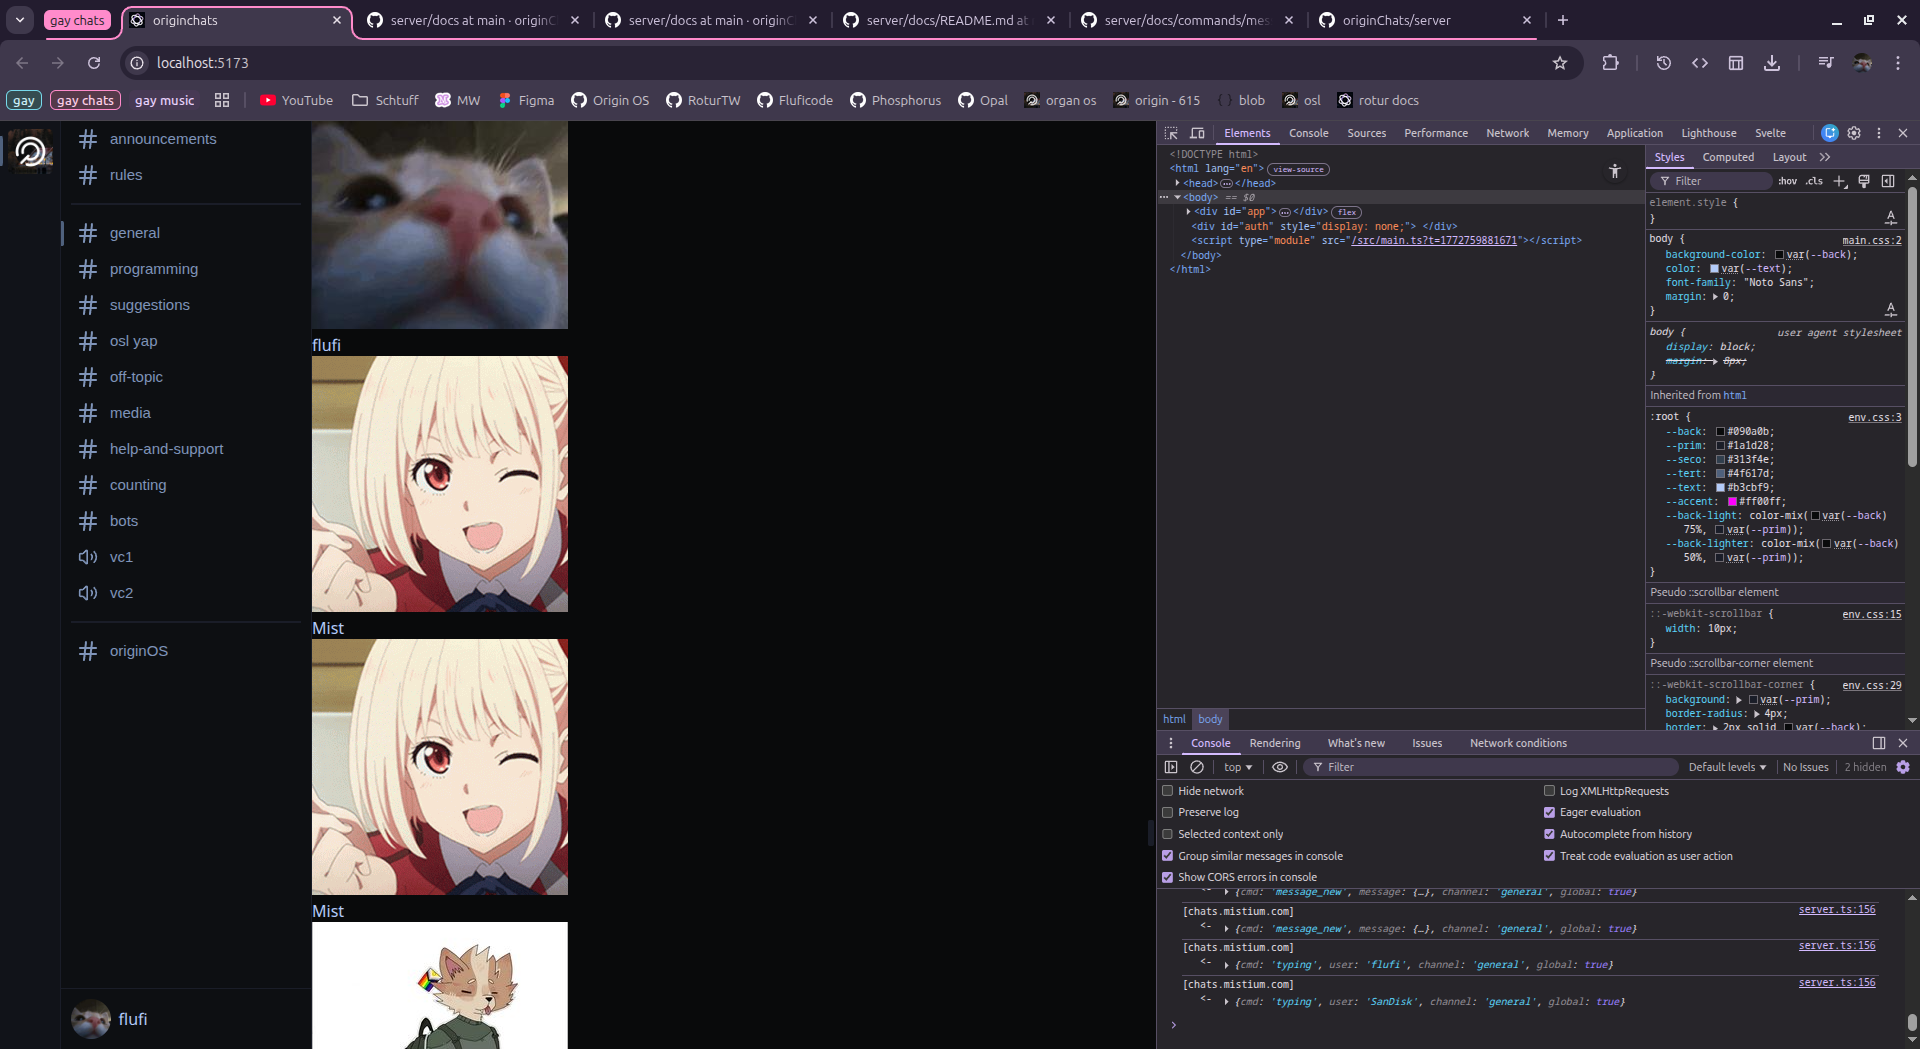Screen dimensions: 1920x1049
Task: Click flufi's profile avatar at bottom
Action: pyautogui.click(x=91, y=1019)
